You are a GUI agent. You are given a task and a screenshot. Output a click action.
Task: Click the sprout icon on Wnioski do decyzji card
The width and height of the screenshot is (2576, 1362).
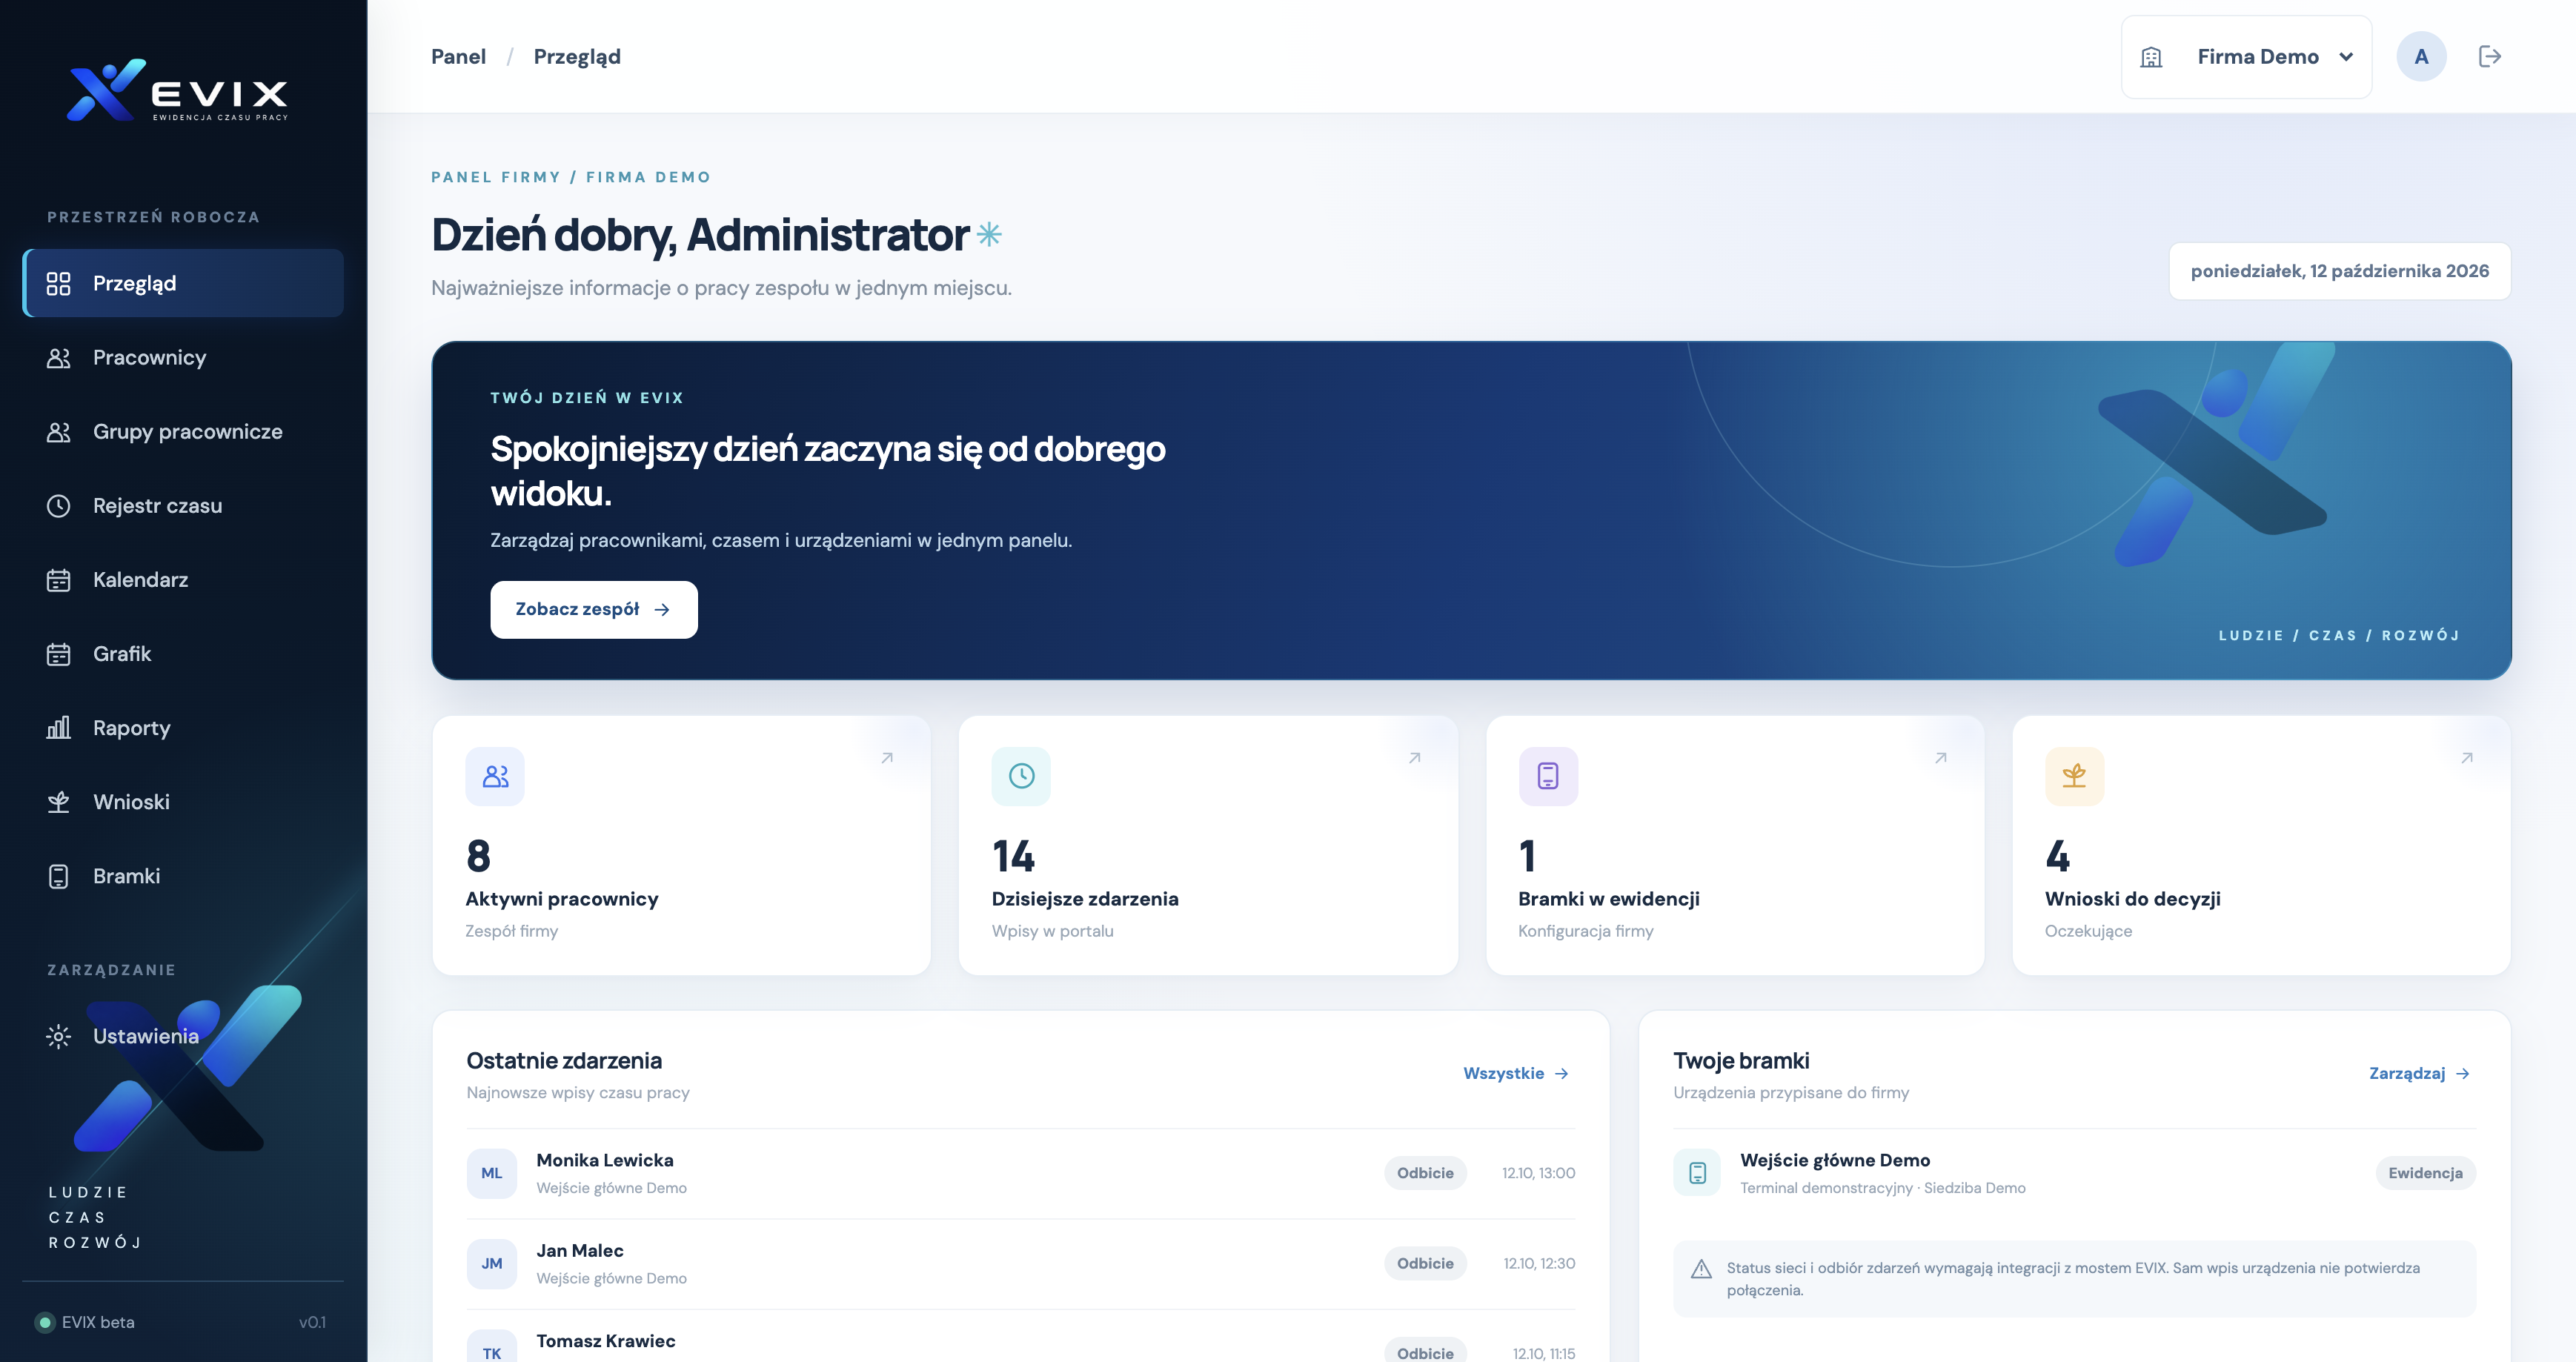pos(2074,776)
